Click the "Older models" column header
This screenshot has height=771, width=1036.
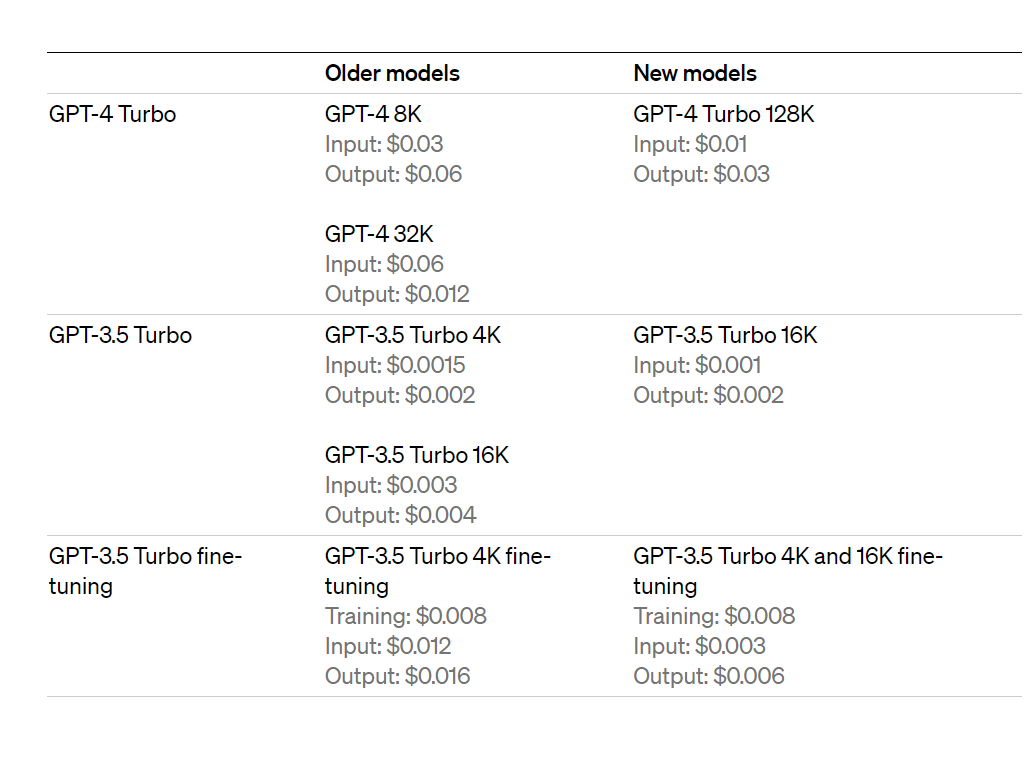[x=392, y=73]
